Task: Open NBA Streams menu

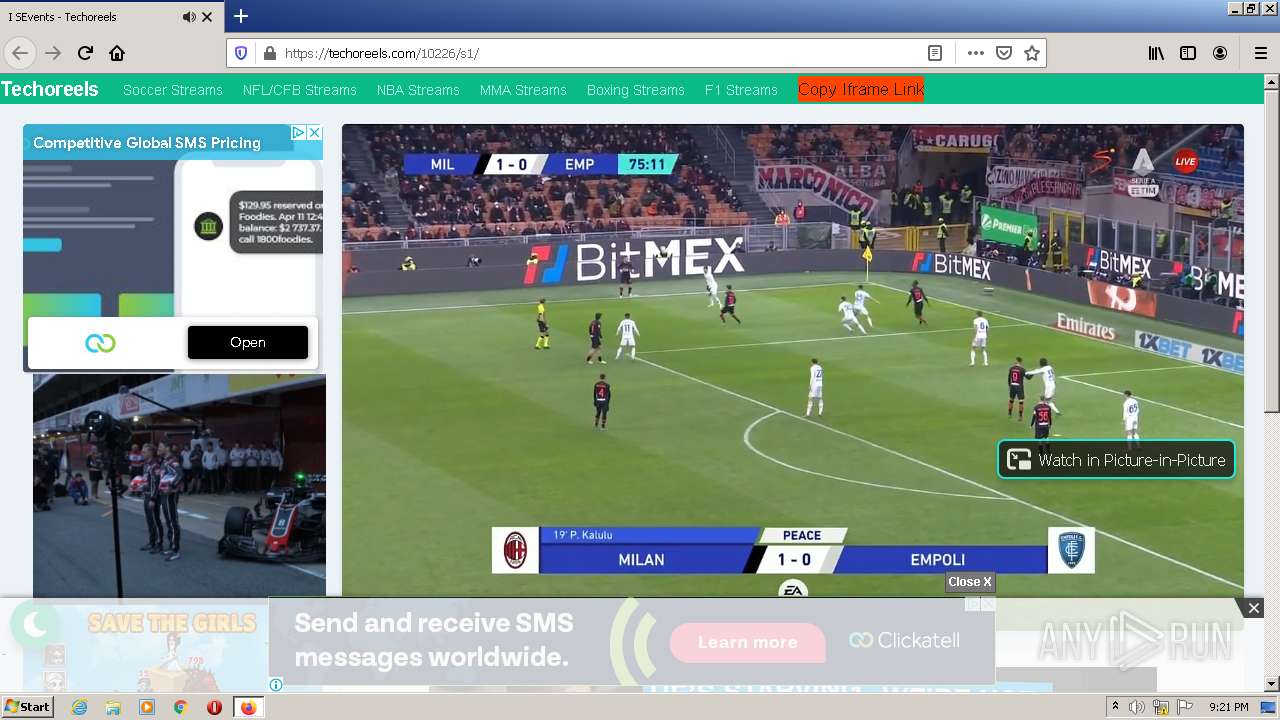Action: (418, 90)
